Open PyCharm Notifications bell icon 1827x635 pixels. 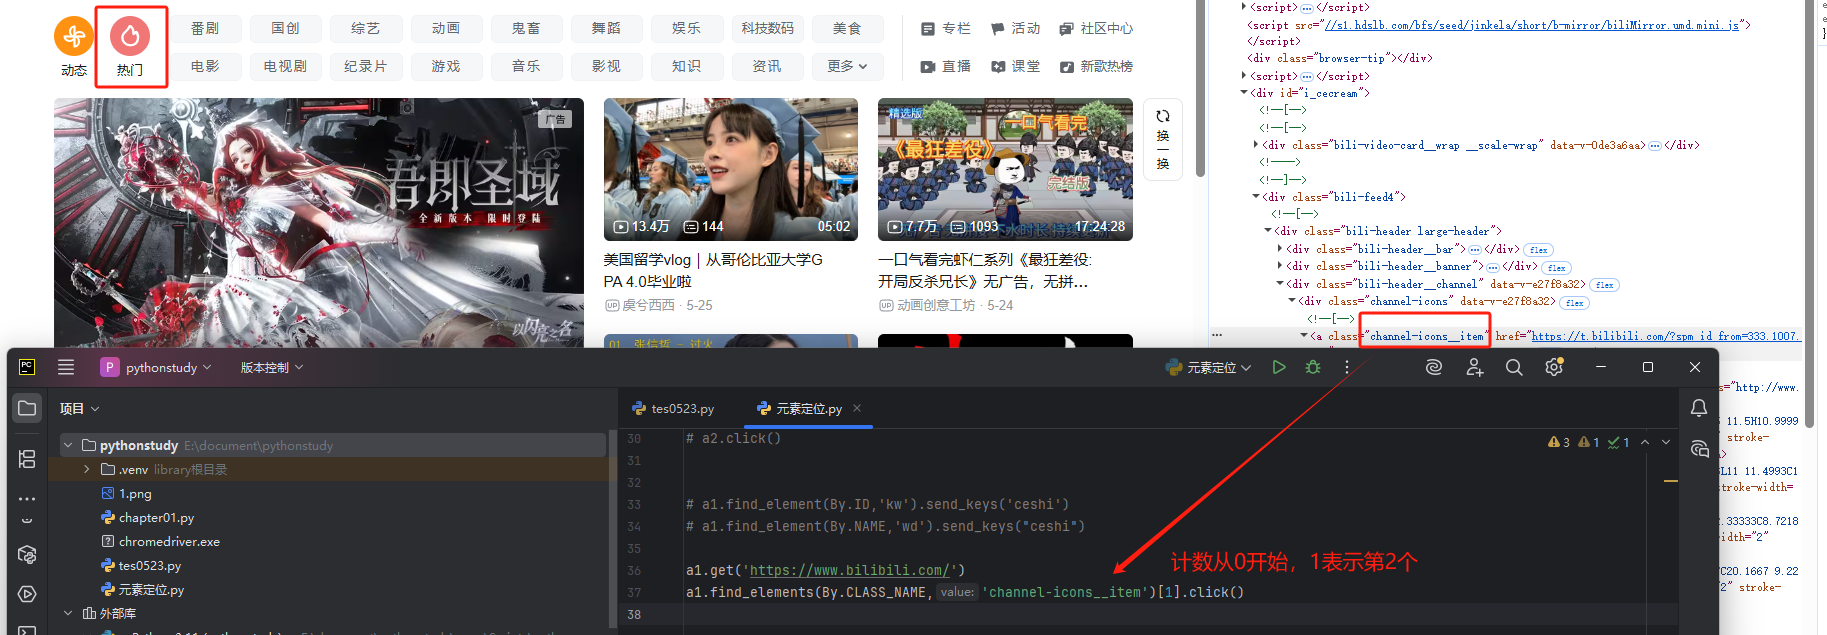[x=1699, y=408]
